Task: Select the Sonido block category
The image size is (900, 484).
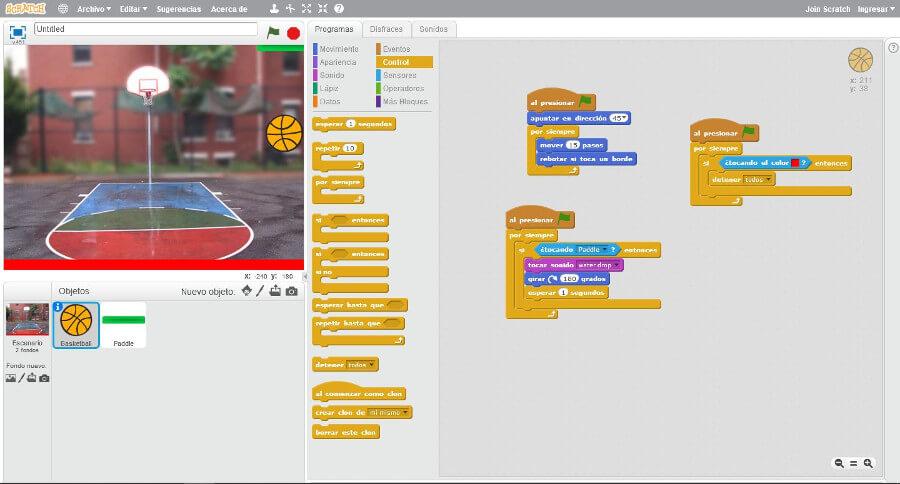Action: [332, 75]
